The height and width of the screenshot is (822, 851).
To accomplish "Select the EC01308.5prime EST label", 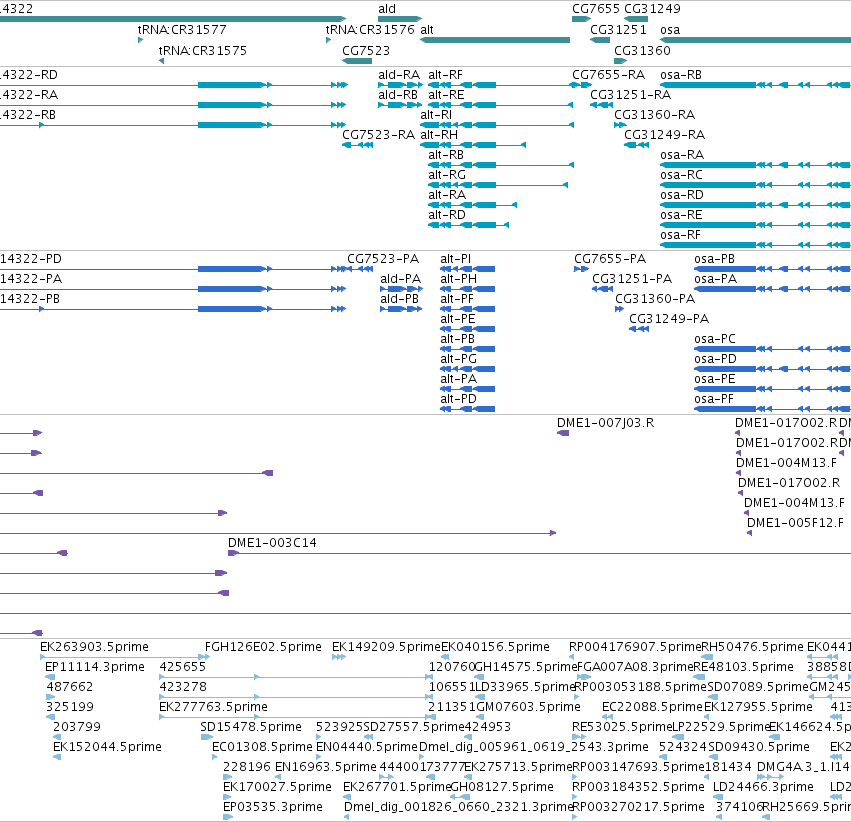I will (262, 747).
